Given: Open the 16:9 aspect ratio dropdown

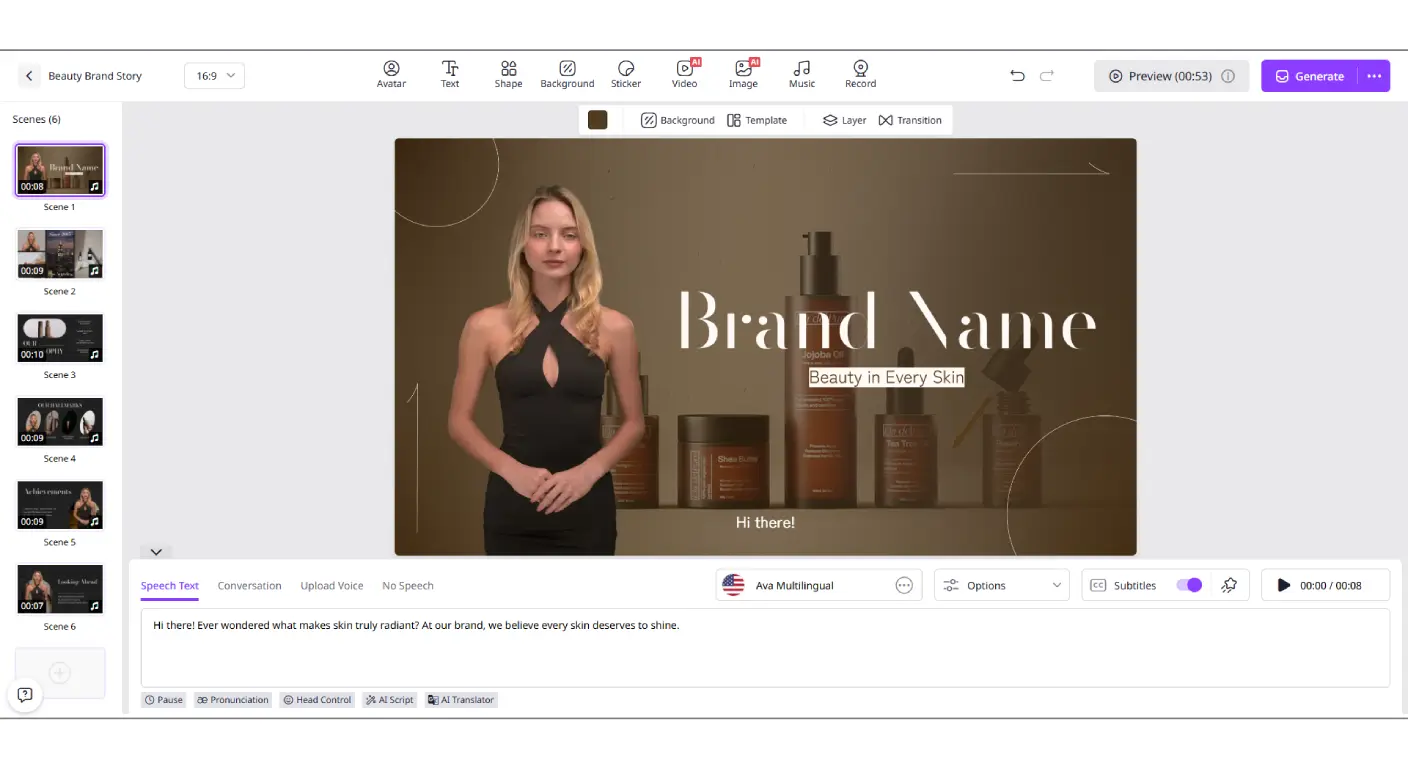Looking at the screenshot, I should pos(214,76).
